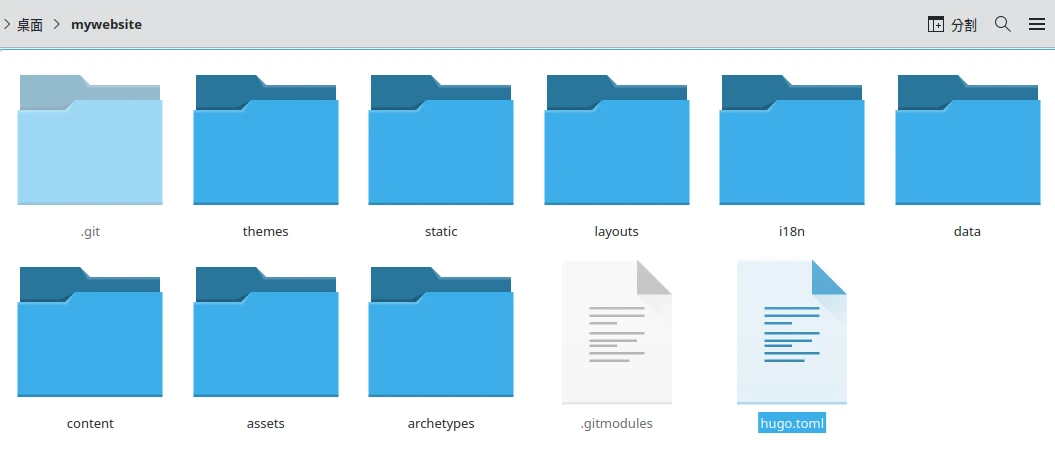Select the hidden .git folder
Image resolution: width=1055 pixels, height=464 pixels.
tap(90, 140)
